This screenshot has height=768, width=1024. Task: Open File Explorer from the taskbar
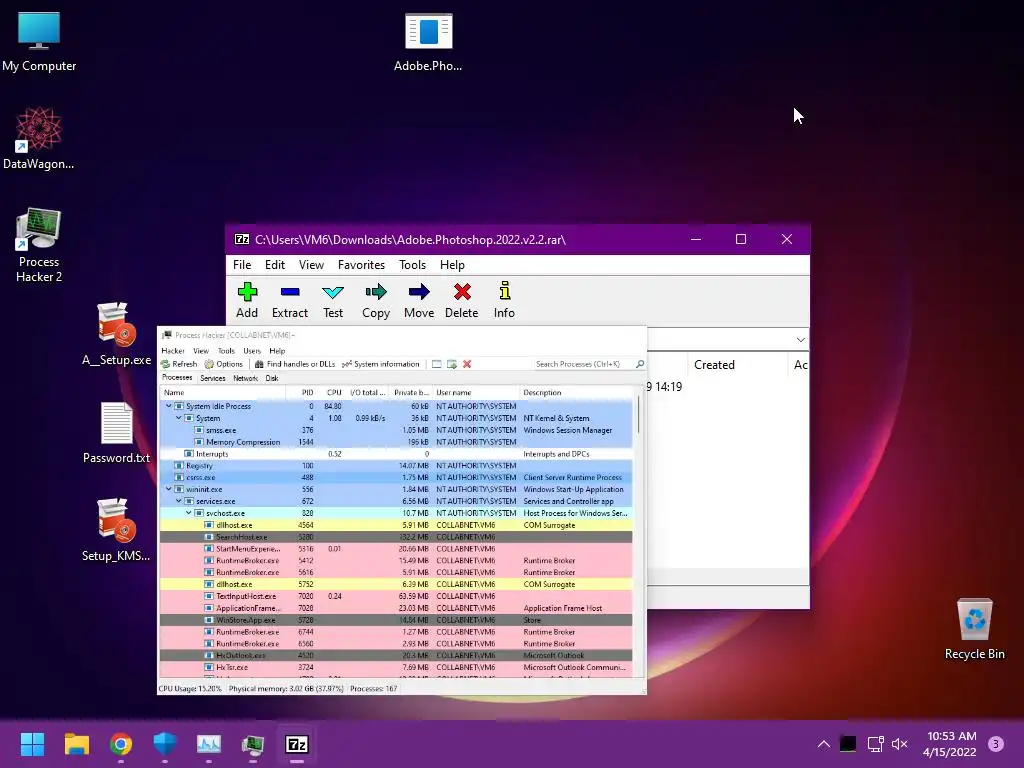click(76, 744)
